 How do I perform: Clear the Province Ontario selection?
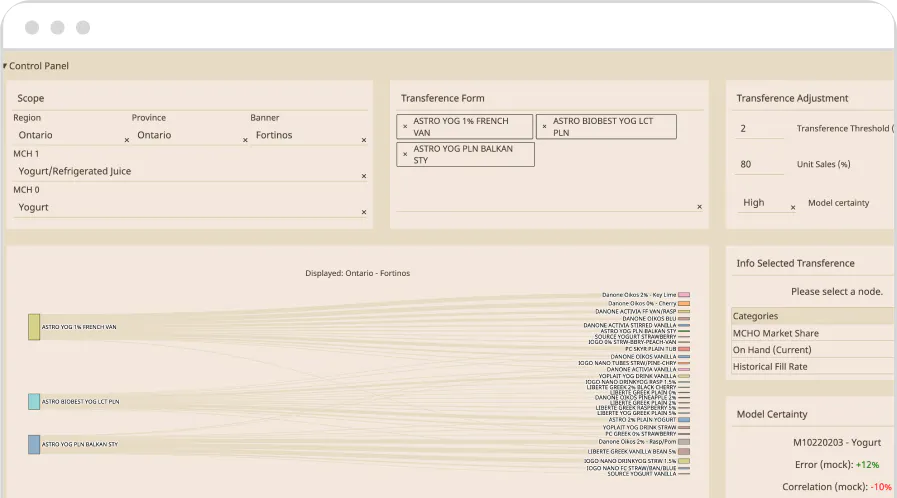pos(245,140)
